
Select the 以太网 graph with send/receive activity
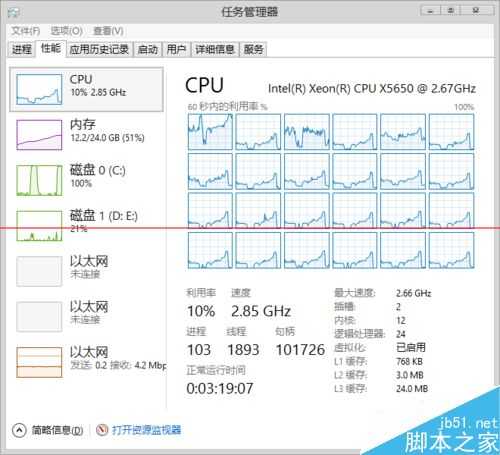39,362
